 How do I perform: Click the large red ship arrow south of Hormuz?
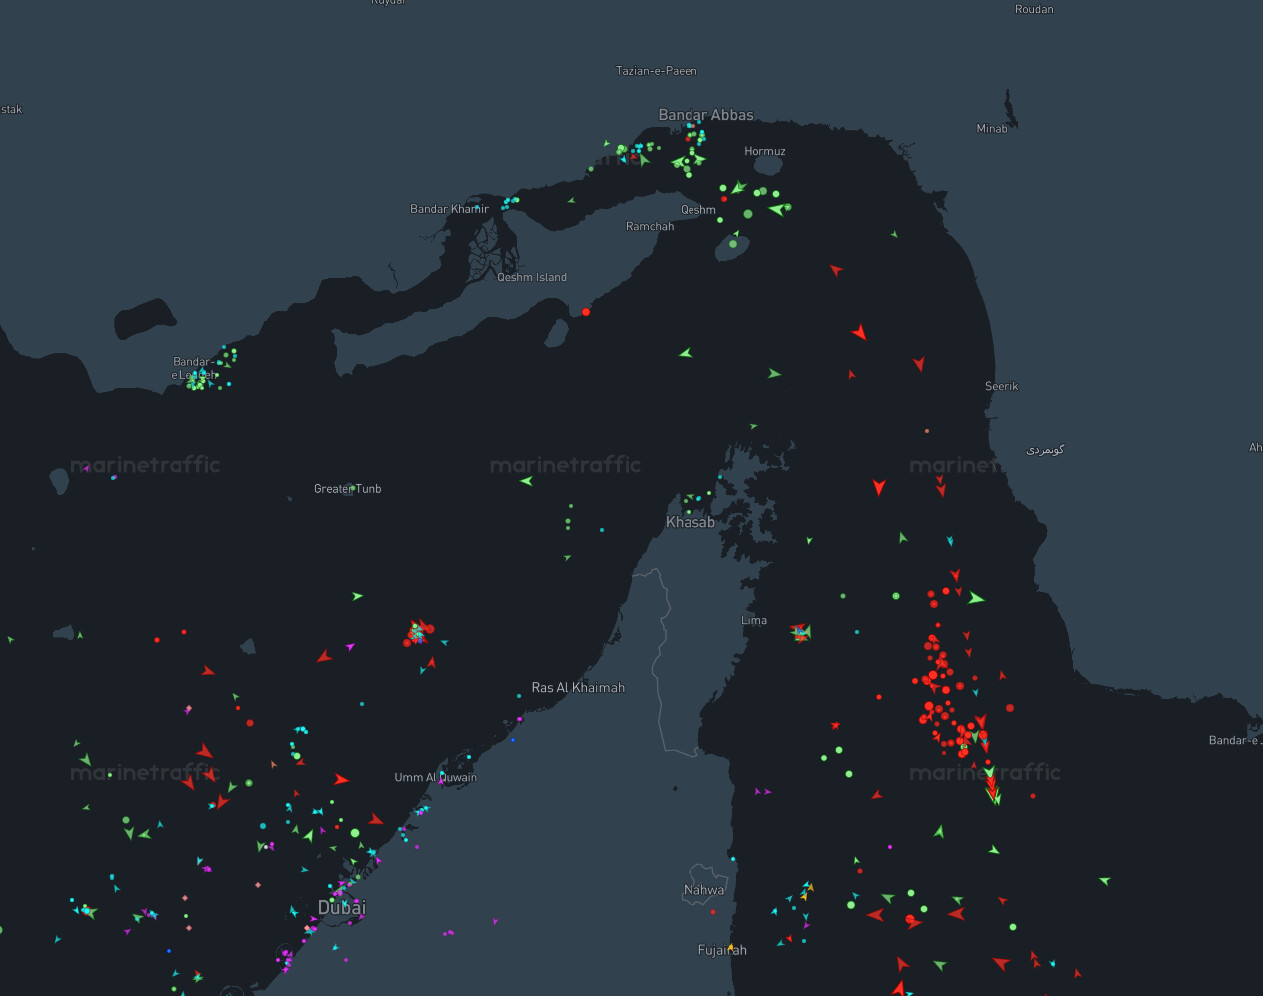pos(859,332)
